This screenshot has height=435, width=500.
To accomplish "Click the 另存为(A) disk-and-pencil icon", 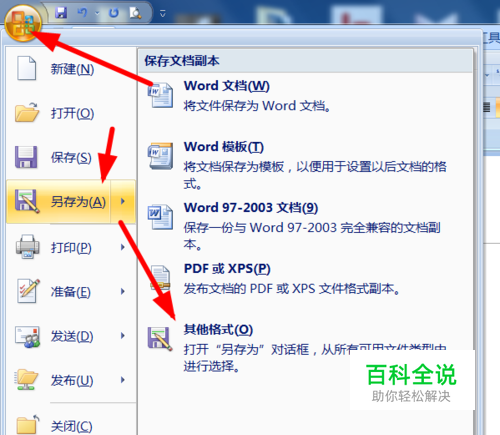I will (27, 201).
